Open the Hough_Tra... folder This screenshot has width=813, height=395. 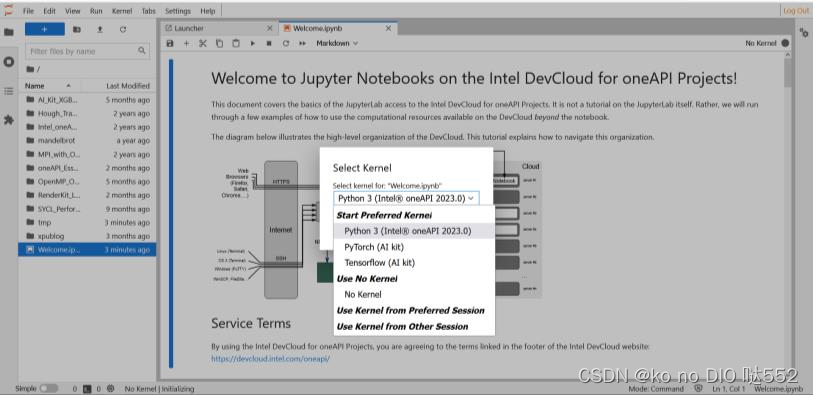pos(87,113)
